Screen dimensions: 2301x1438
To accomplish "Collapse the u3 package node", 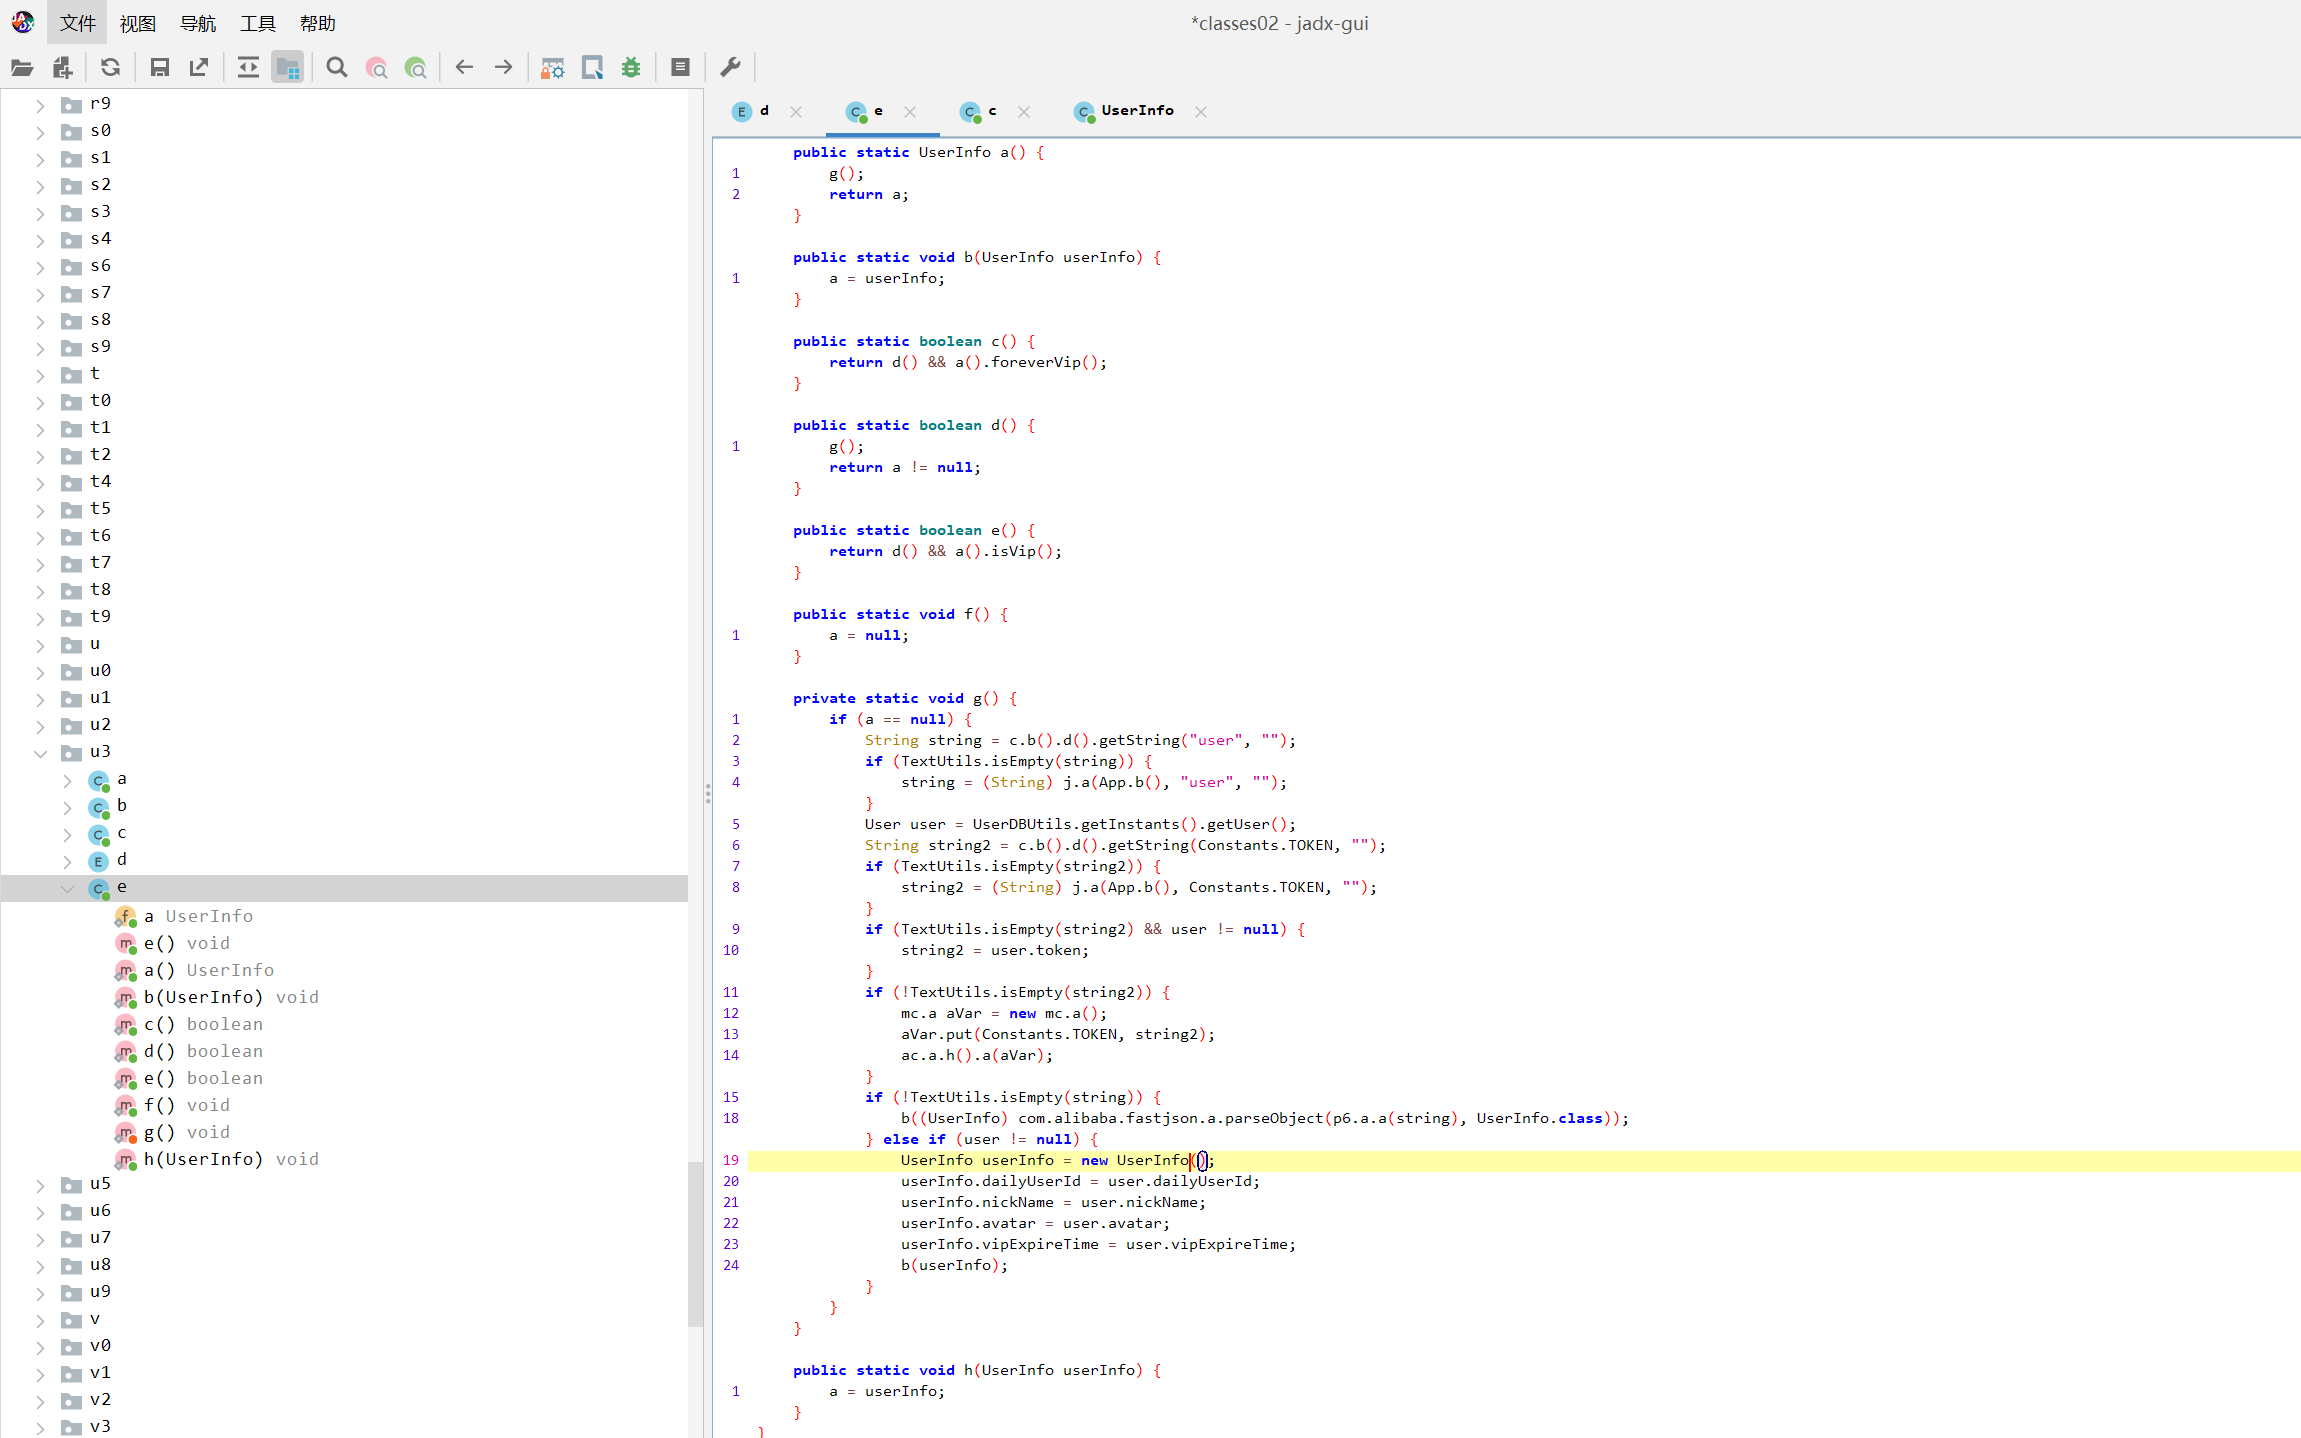I will [41, 753].
